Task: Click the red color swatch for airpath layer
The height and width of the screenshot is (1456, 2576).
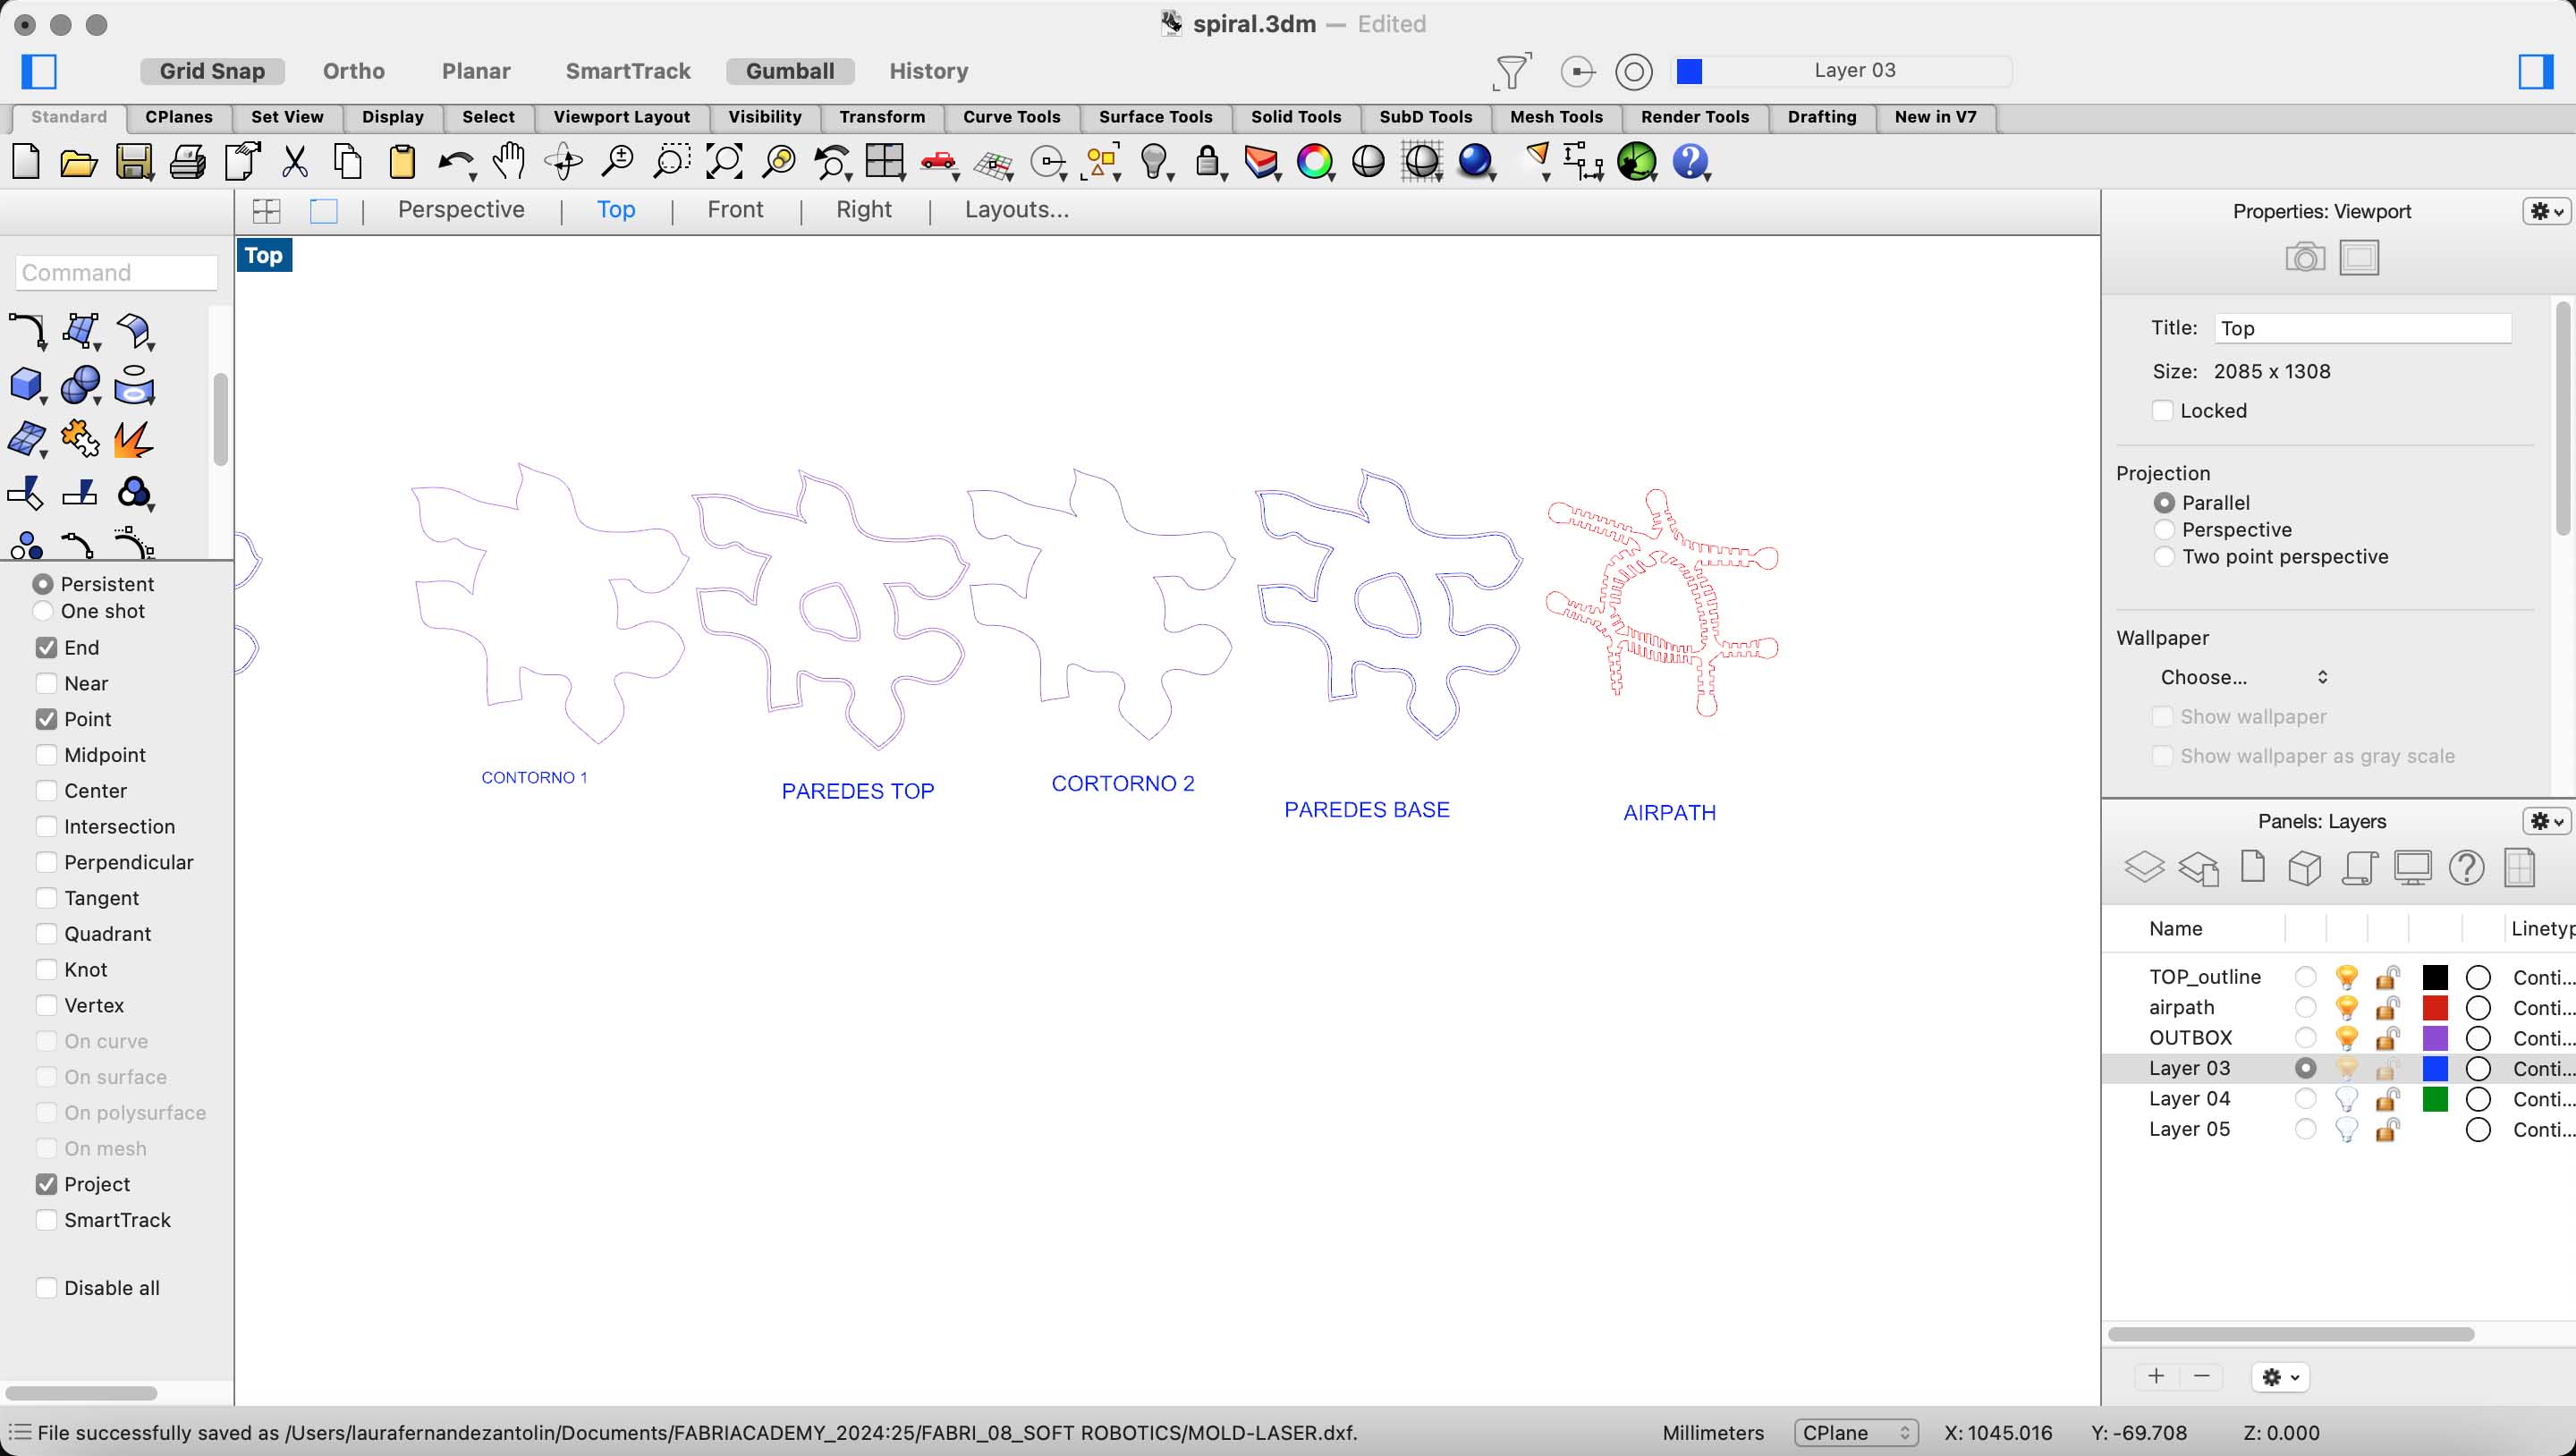Action: click(x=2435, y=1007)
